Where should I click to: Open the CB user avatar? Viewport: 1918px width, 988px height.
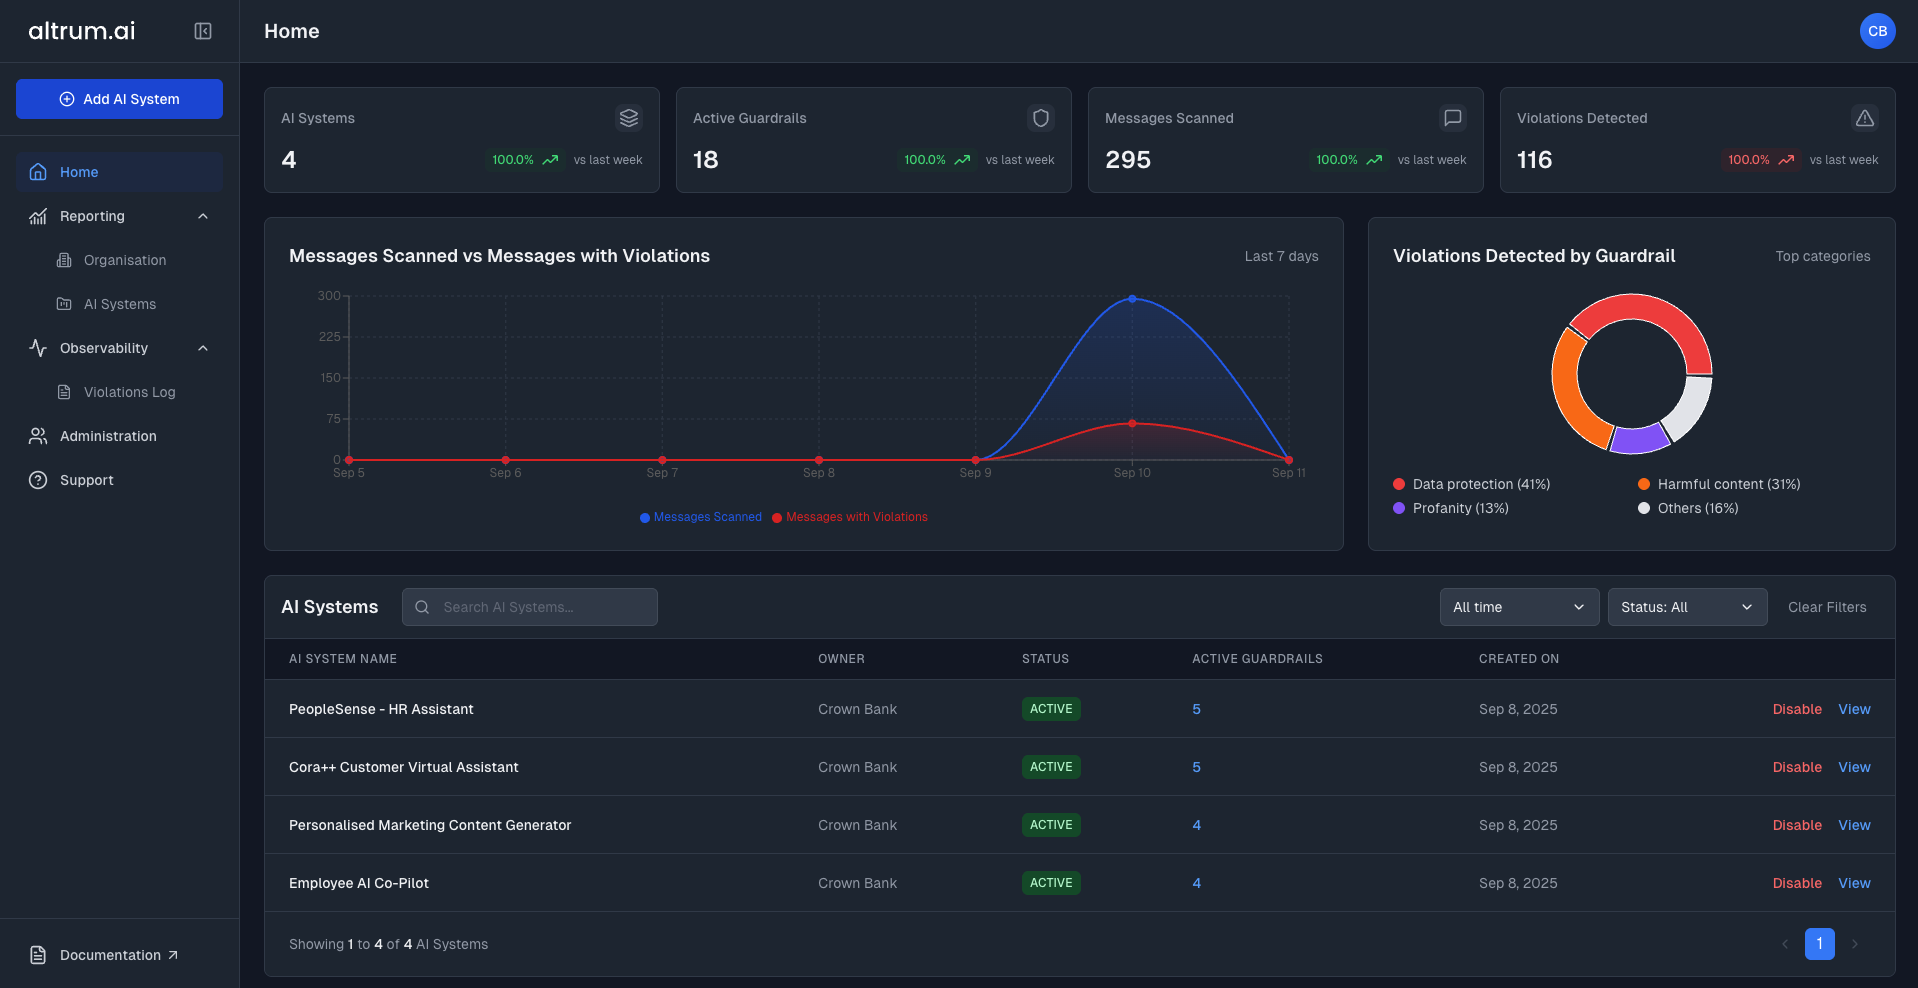point(1877,31)
